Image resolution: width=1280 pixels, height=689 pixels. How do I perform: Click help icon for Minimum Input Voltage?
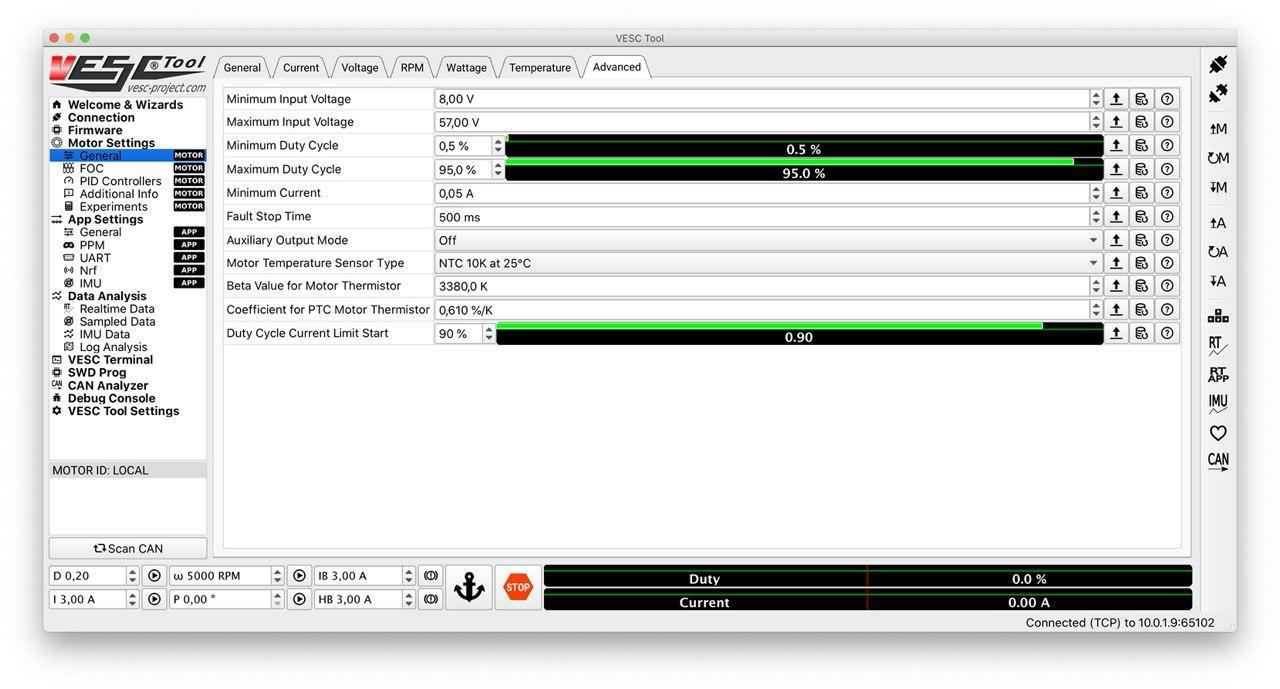pos(1166,99)
